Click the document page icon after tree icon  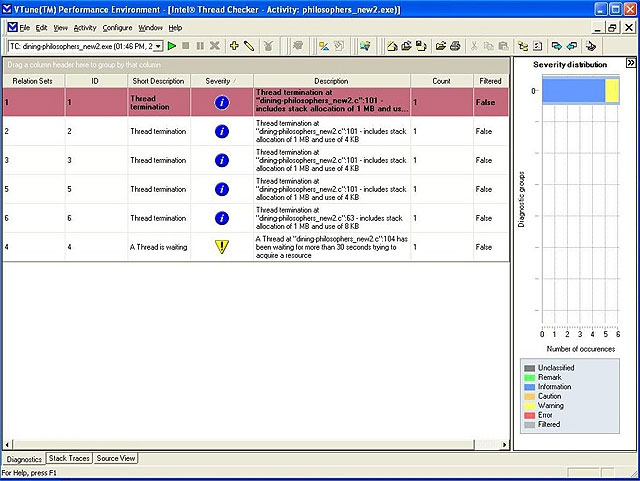tap(538, 46)
